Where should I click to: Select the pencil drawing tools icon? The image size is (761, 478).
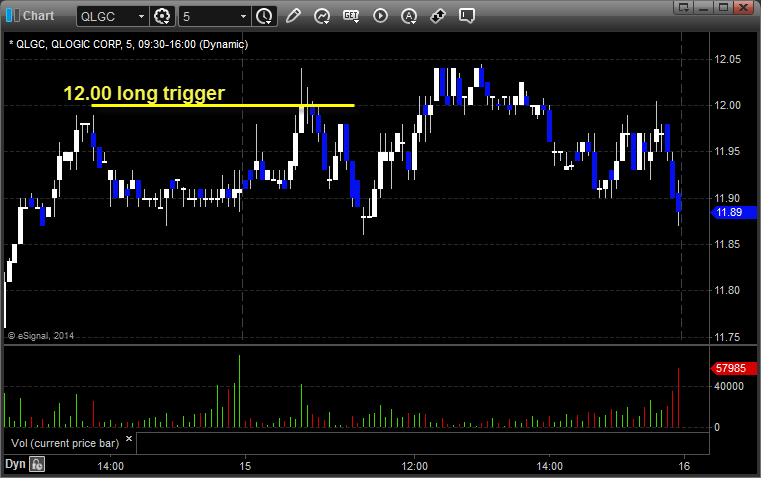(x=293, y=16)
